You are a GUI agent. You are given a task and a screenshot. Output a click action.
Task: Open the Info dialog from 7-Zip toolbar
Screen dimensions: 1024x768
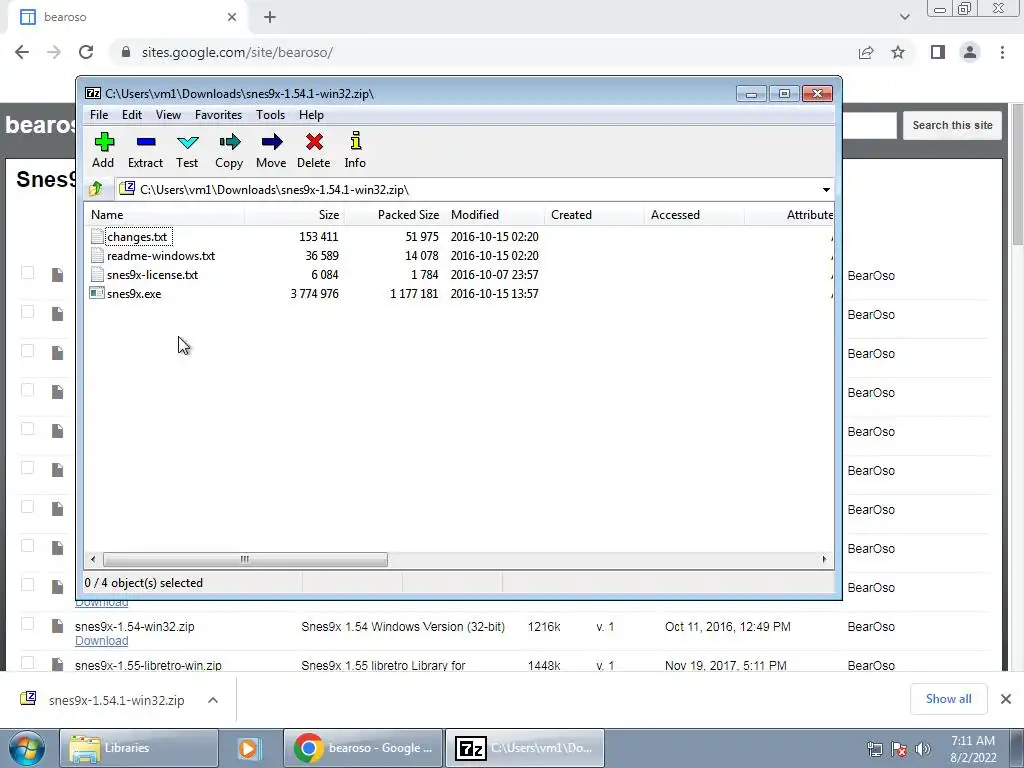pos(355,150)
